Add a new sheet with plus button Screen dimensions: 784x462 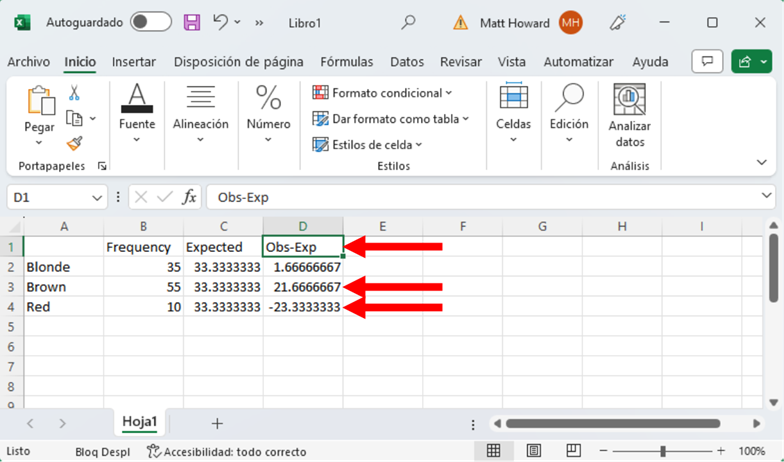coord(217,423)
